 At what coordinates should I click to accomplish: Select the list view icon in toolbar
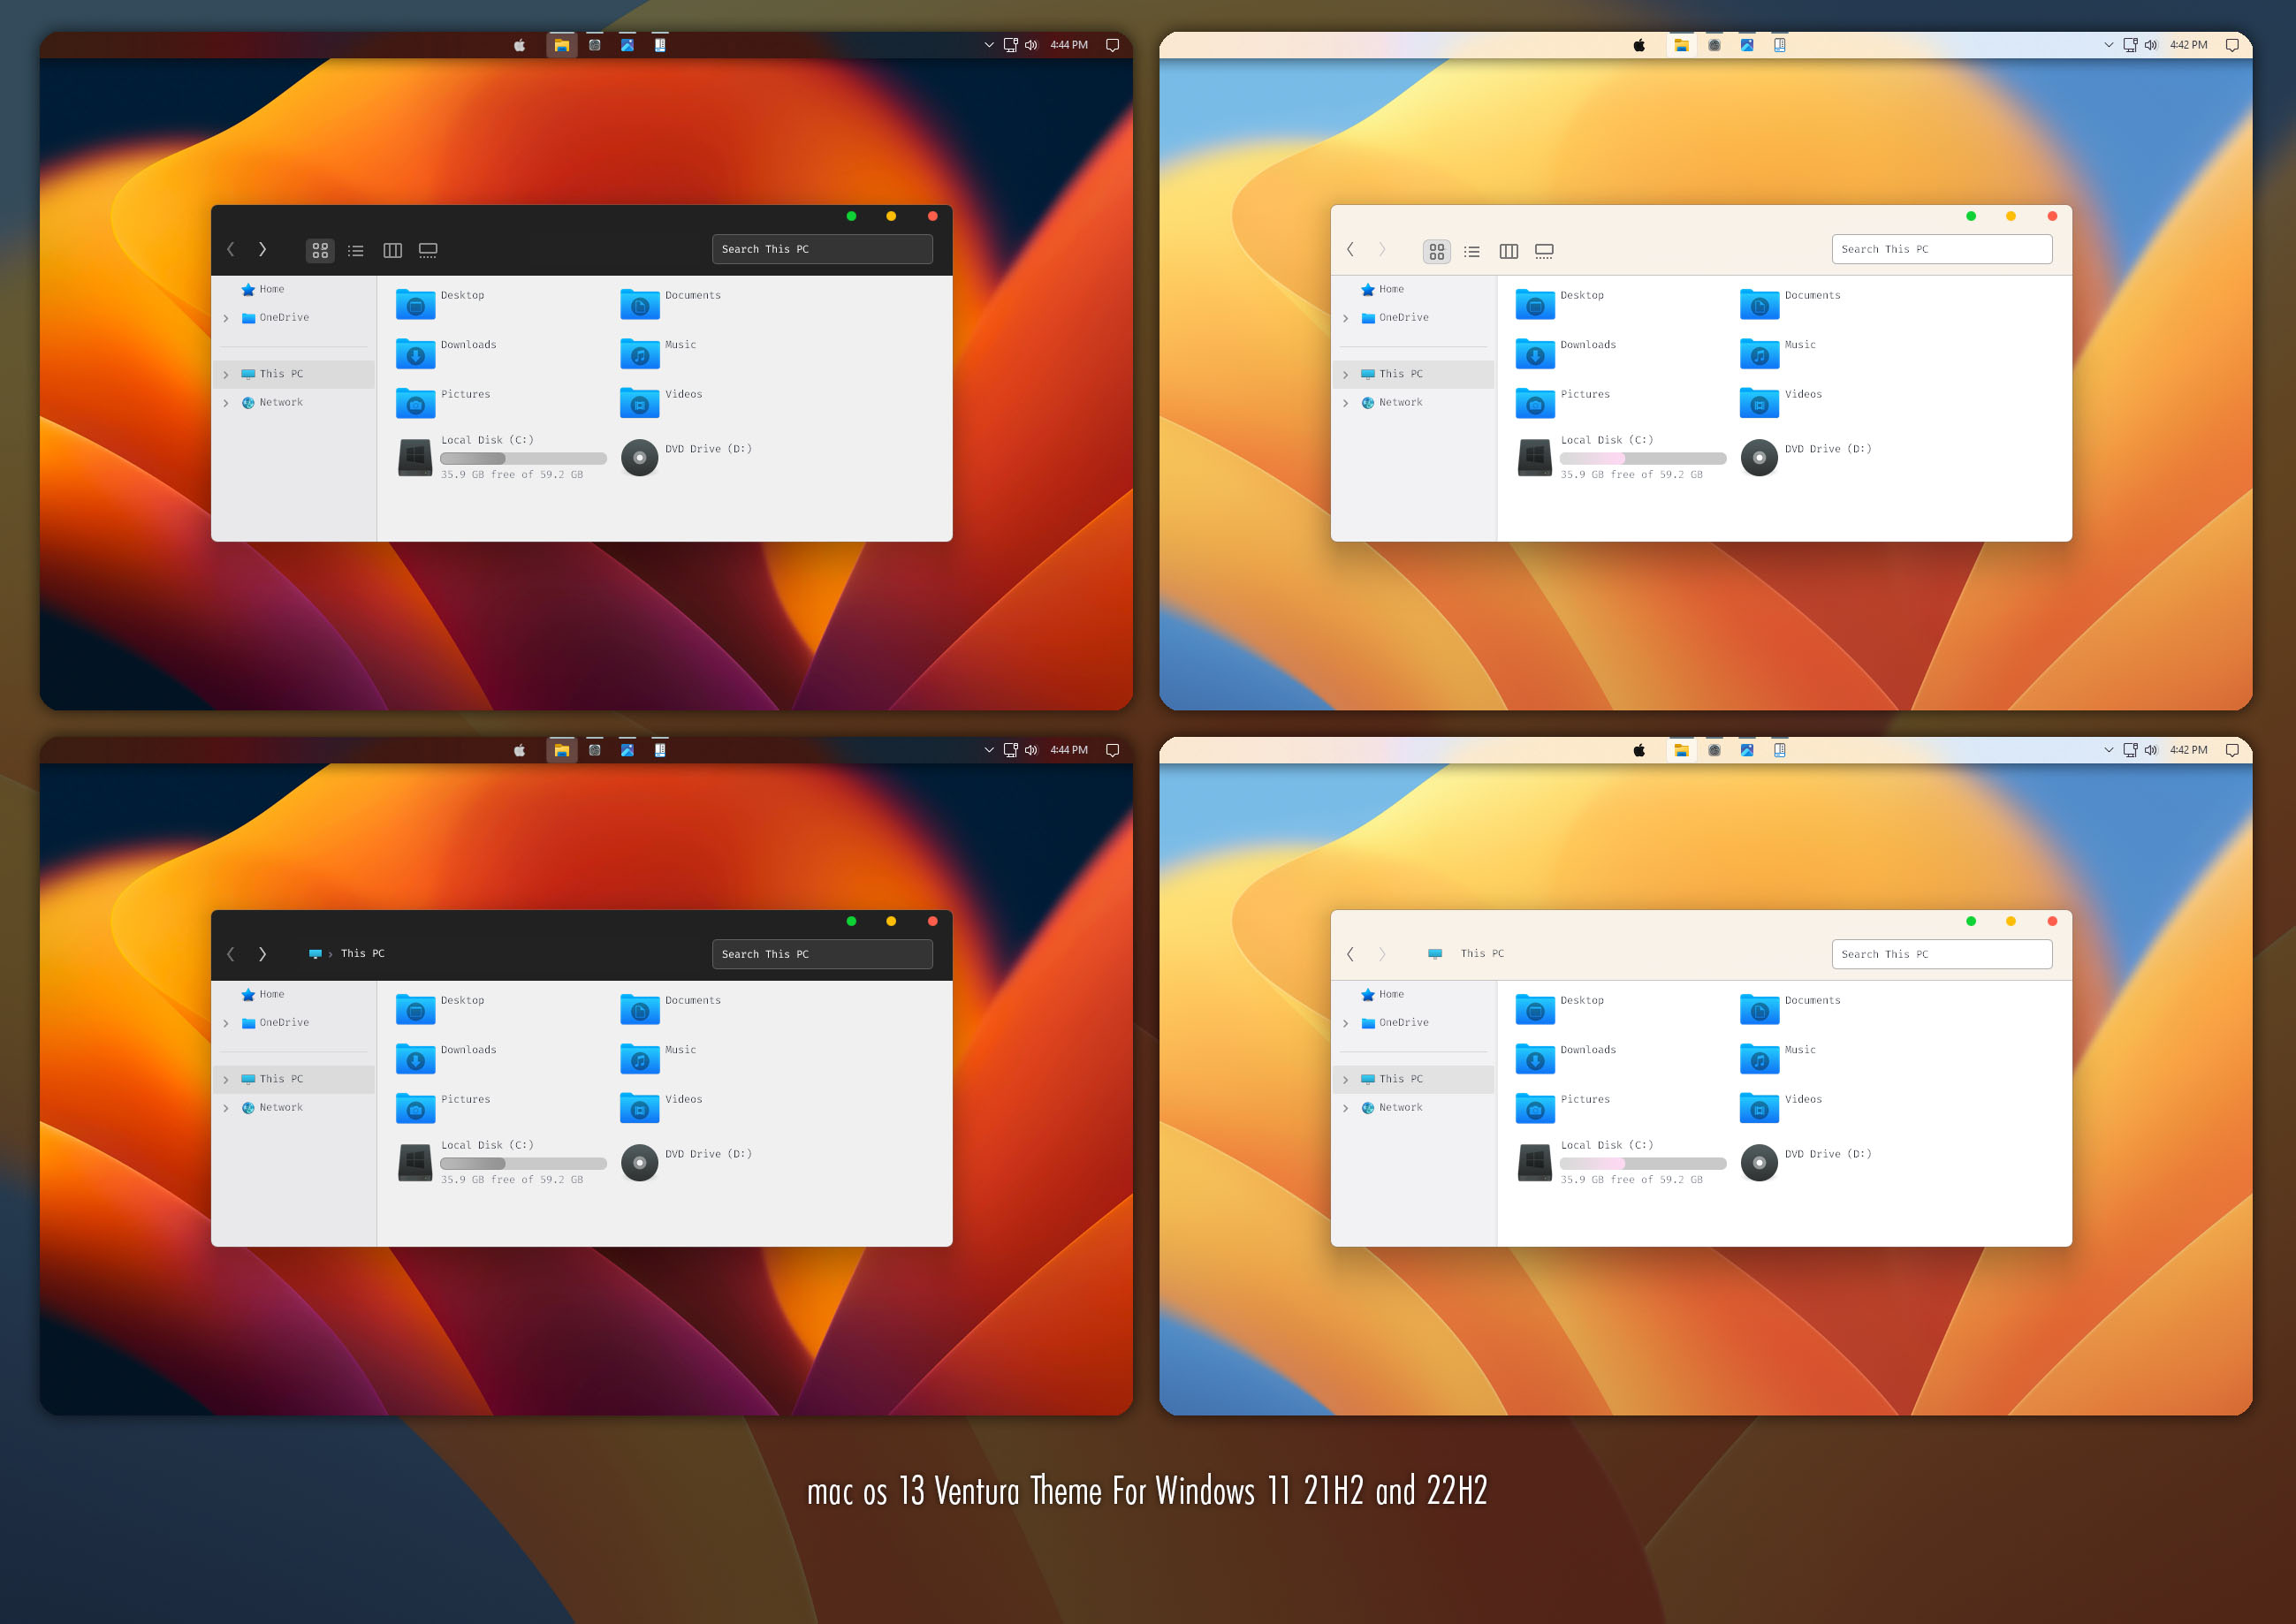point(352,249)
